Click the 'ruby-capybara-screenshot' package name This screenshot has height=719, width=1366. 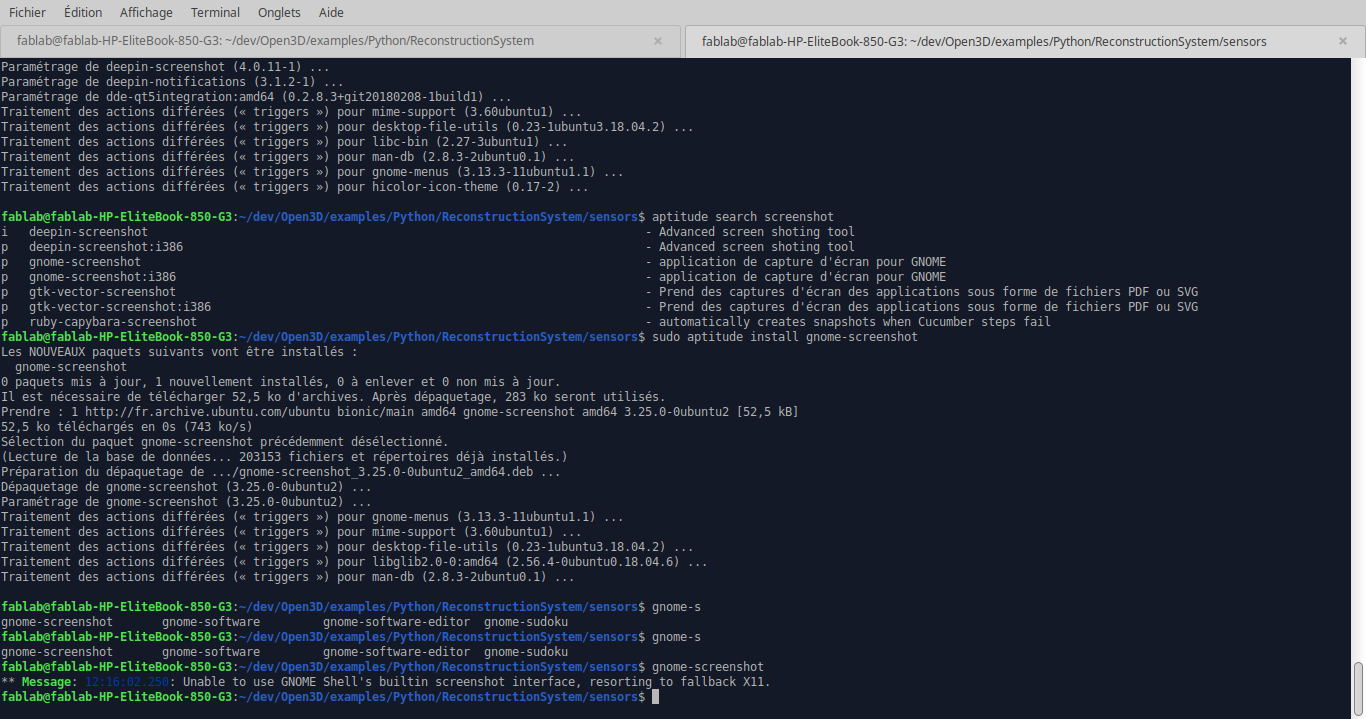pyautogui.click(x=112, y=322)
